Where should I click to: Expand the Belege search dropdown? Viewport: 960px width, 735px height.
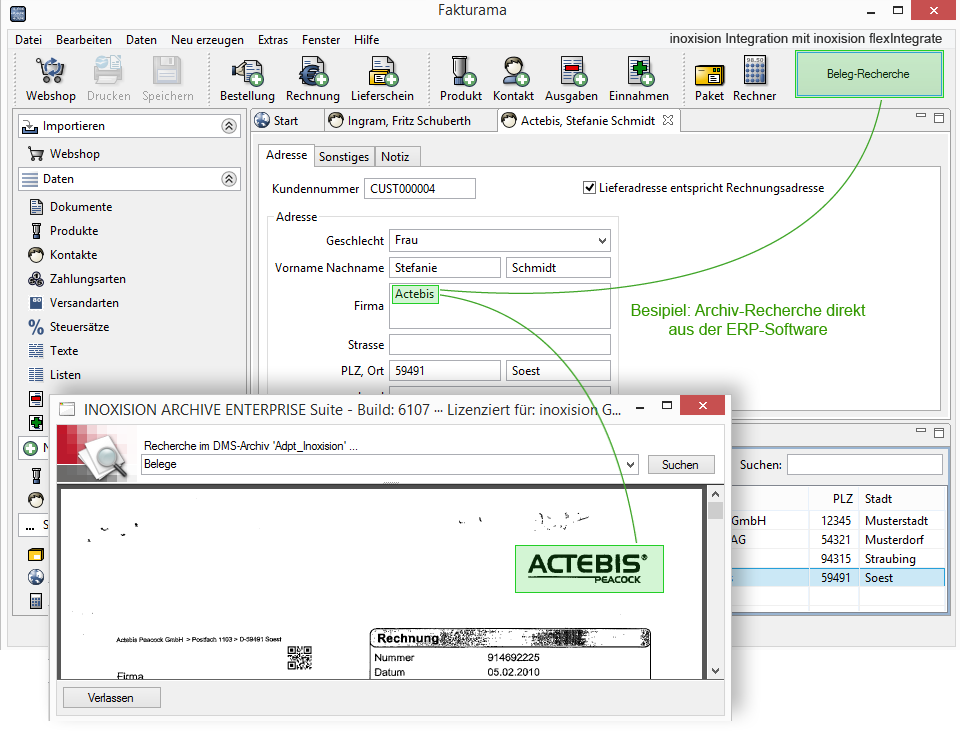pos(630,465)
